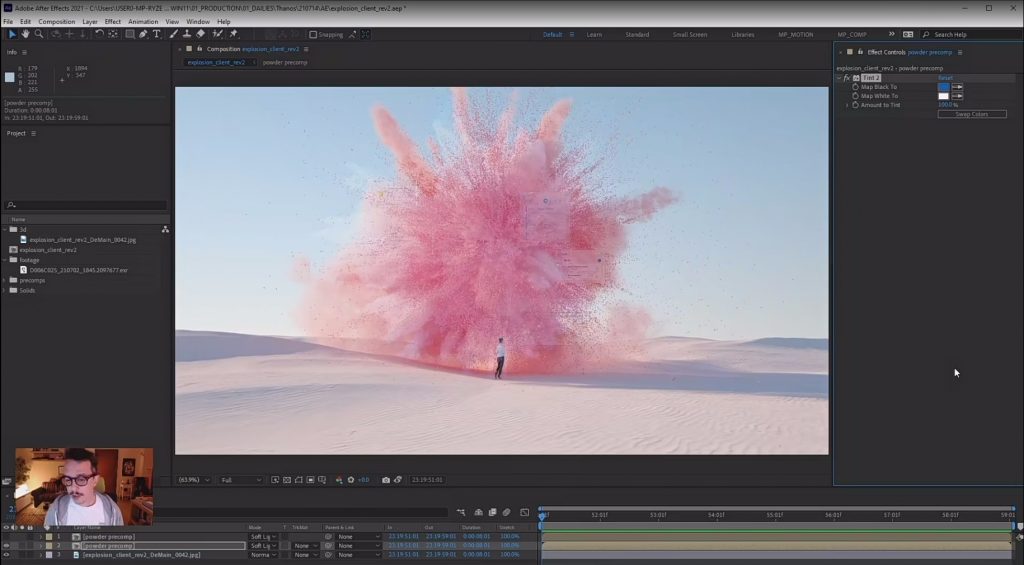Screen dimensions: 1024x565
Task: Open blend mode dropdown for layer 1
Action: [x=264, y=537]
